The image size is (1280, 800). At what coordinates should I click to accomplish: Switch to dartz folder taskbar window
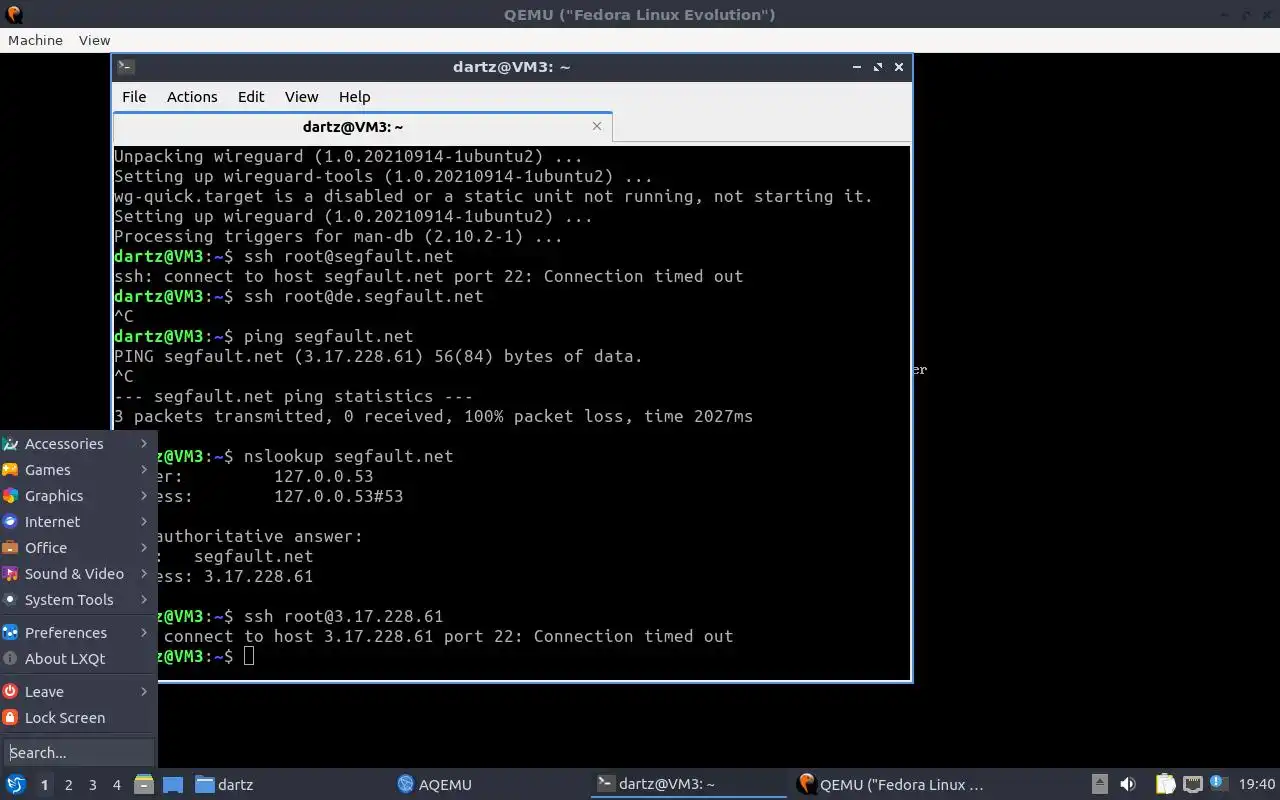(290, 785)
